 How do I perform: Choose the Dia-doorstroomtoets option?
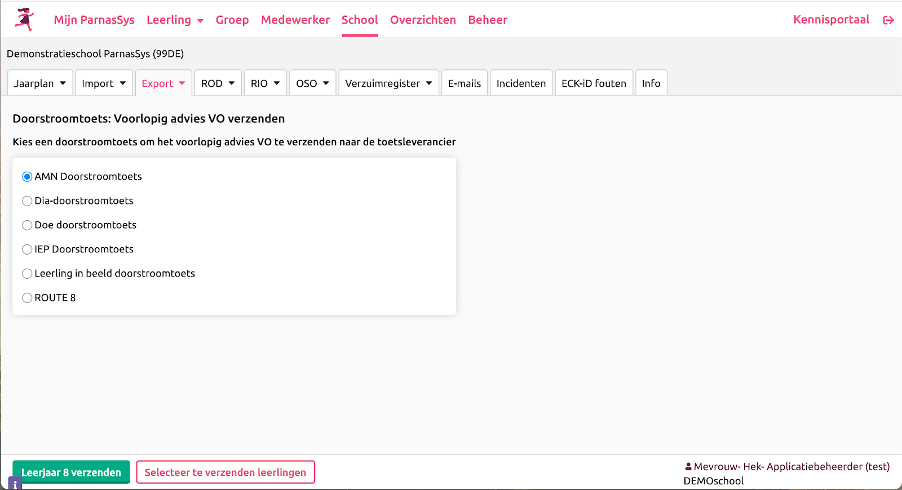tap(27, 201)
